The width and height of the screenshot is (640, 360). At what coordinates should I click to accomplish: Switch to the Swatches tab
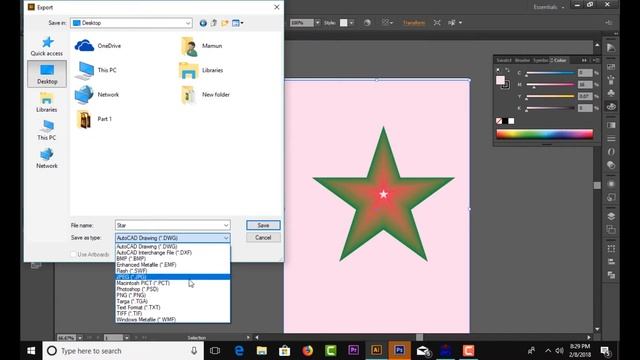click(x=504, y=60)
